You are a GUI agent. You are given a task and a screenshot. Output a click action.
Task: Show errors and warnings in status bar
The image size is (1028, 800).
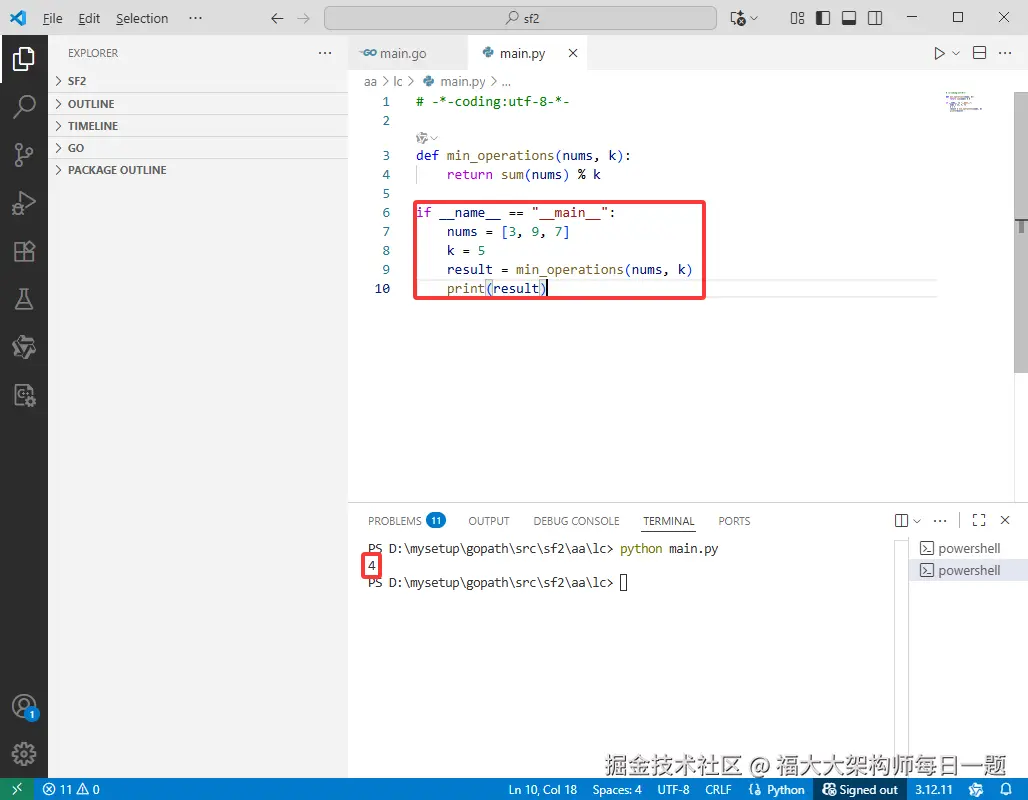(x=71, y=789)
